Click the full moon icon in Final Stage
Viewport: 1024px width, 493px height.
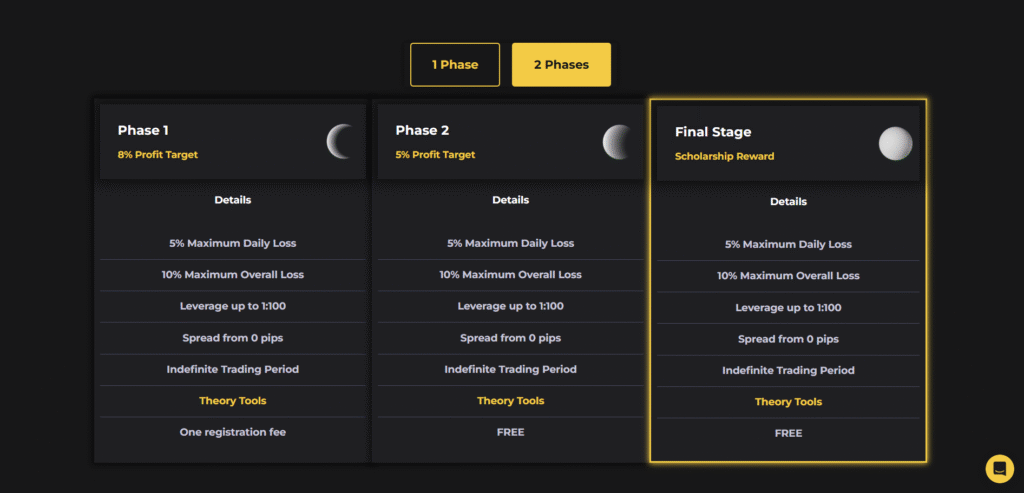pyautogui.click(x=895, y=144)
